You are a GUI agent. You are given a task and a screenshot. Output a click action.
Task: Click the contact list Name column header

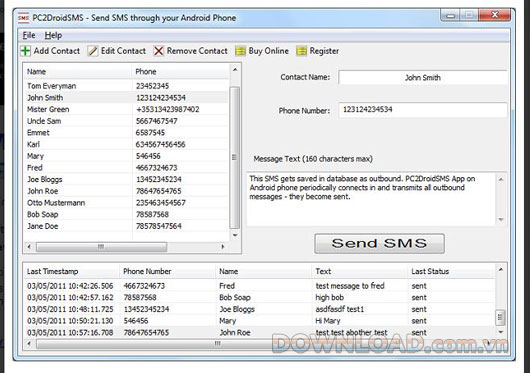click(x=78, y=72)
